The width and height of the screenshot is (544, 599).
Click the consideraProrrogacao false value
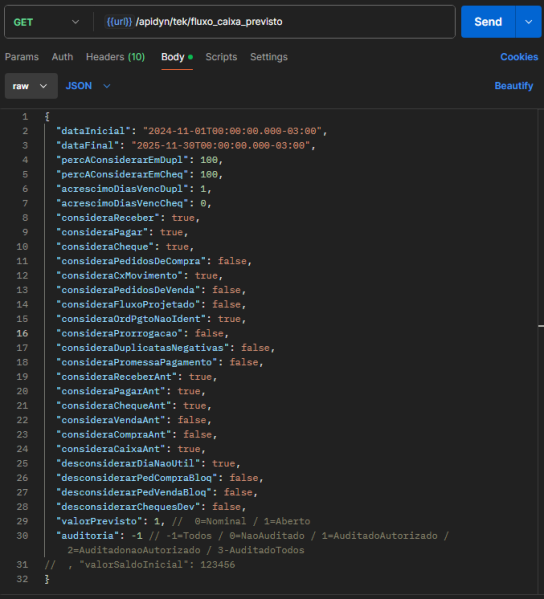(209, 334)
